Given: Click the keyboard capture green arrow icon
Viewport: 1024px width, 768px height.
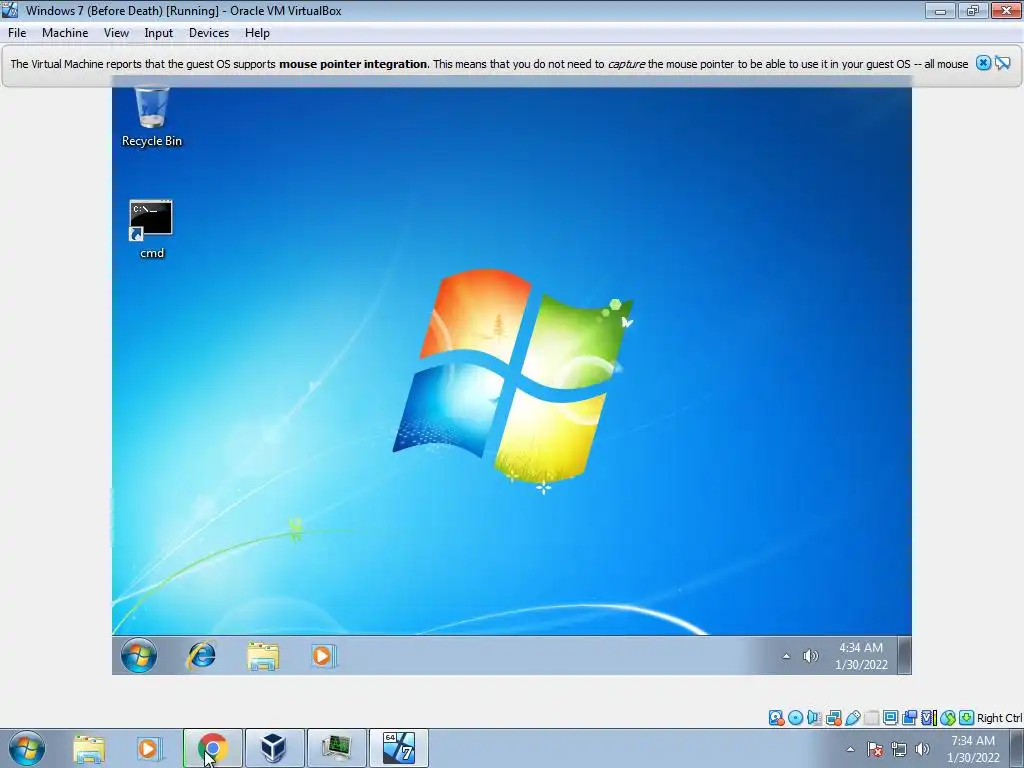Looking at the screenshot, I should [967, 718].
